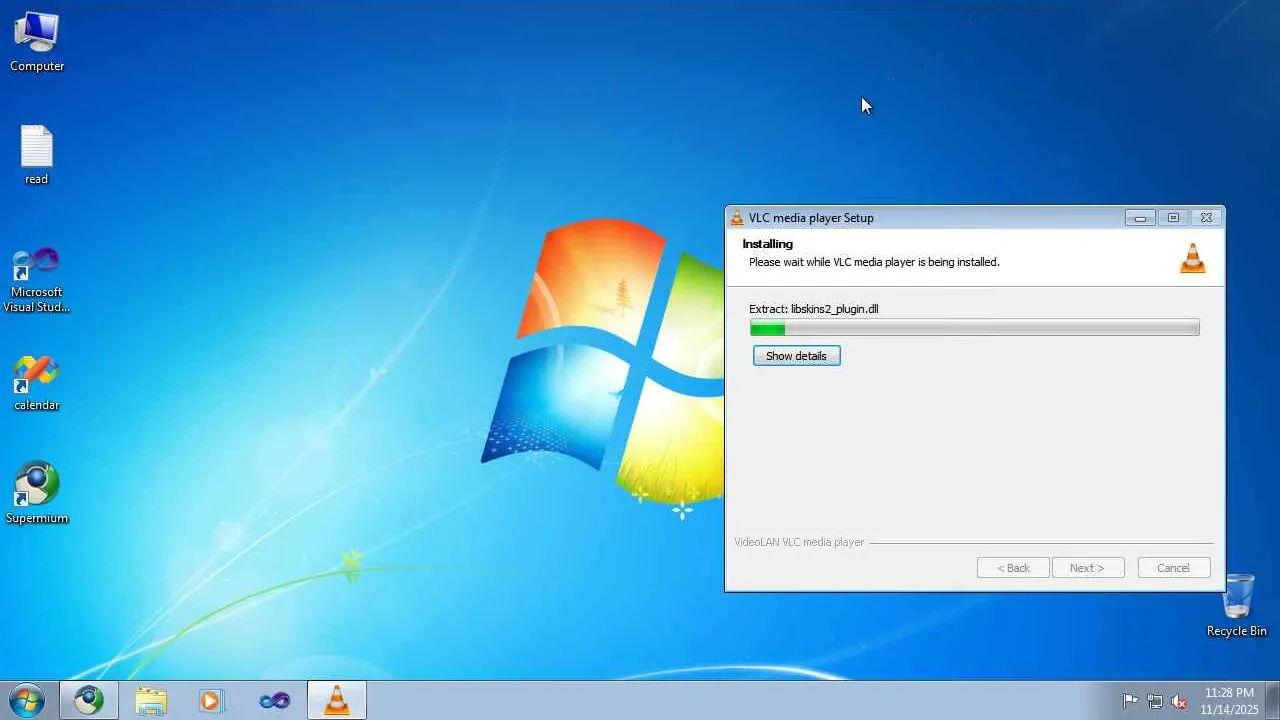Close the VLC Setup window

pos(1206,218)
